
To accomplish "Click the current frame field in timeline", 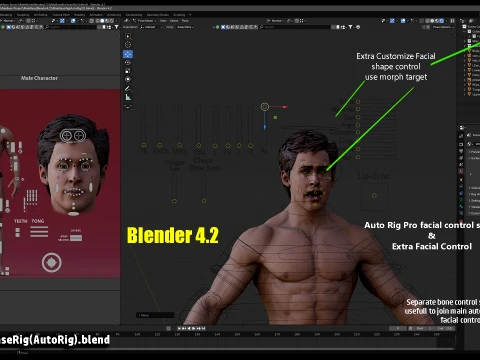I will click(398, 328).
